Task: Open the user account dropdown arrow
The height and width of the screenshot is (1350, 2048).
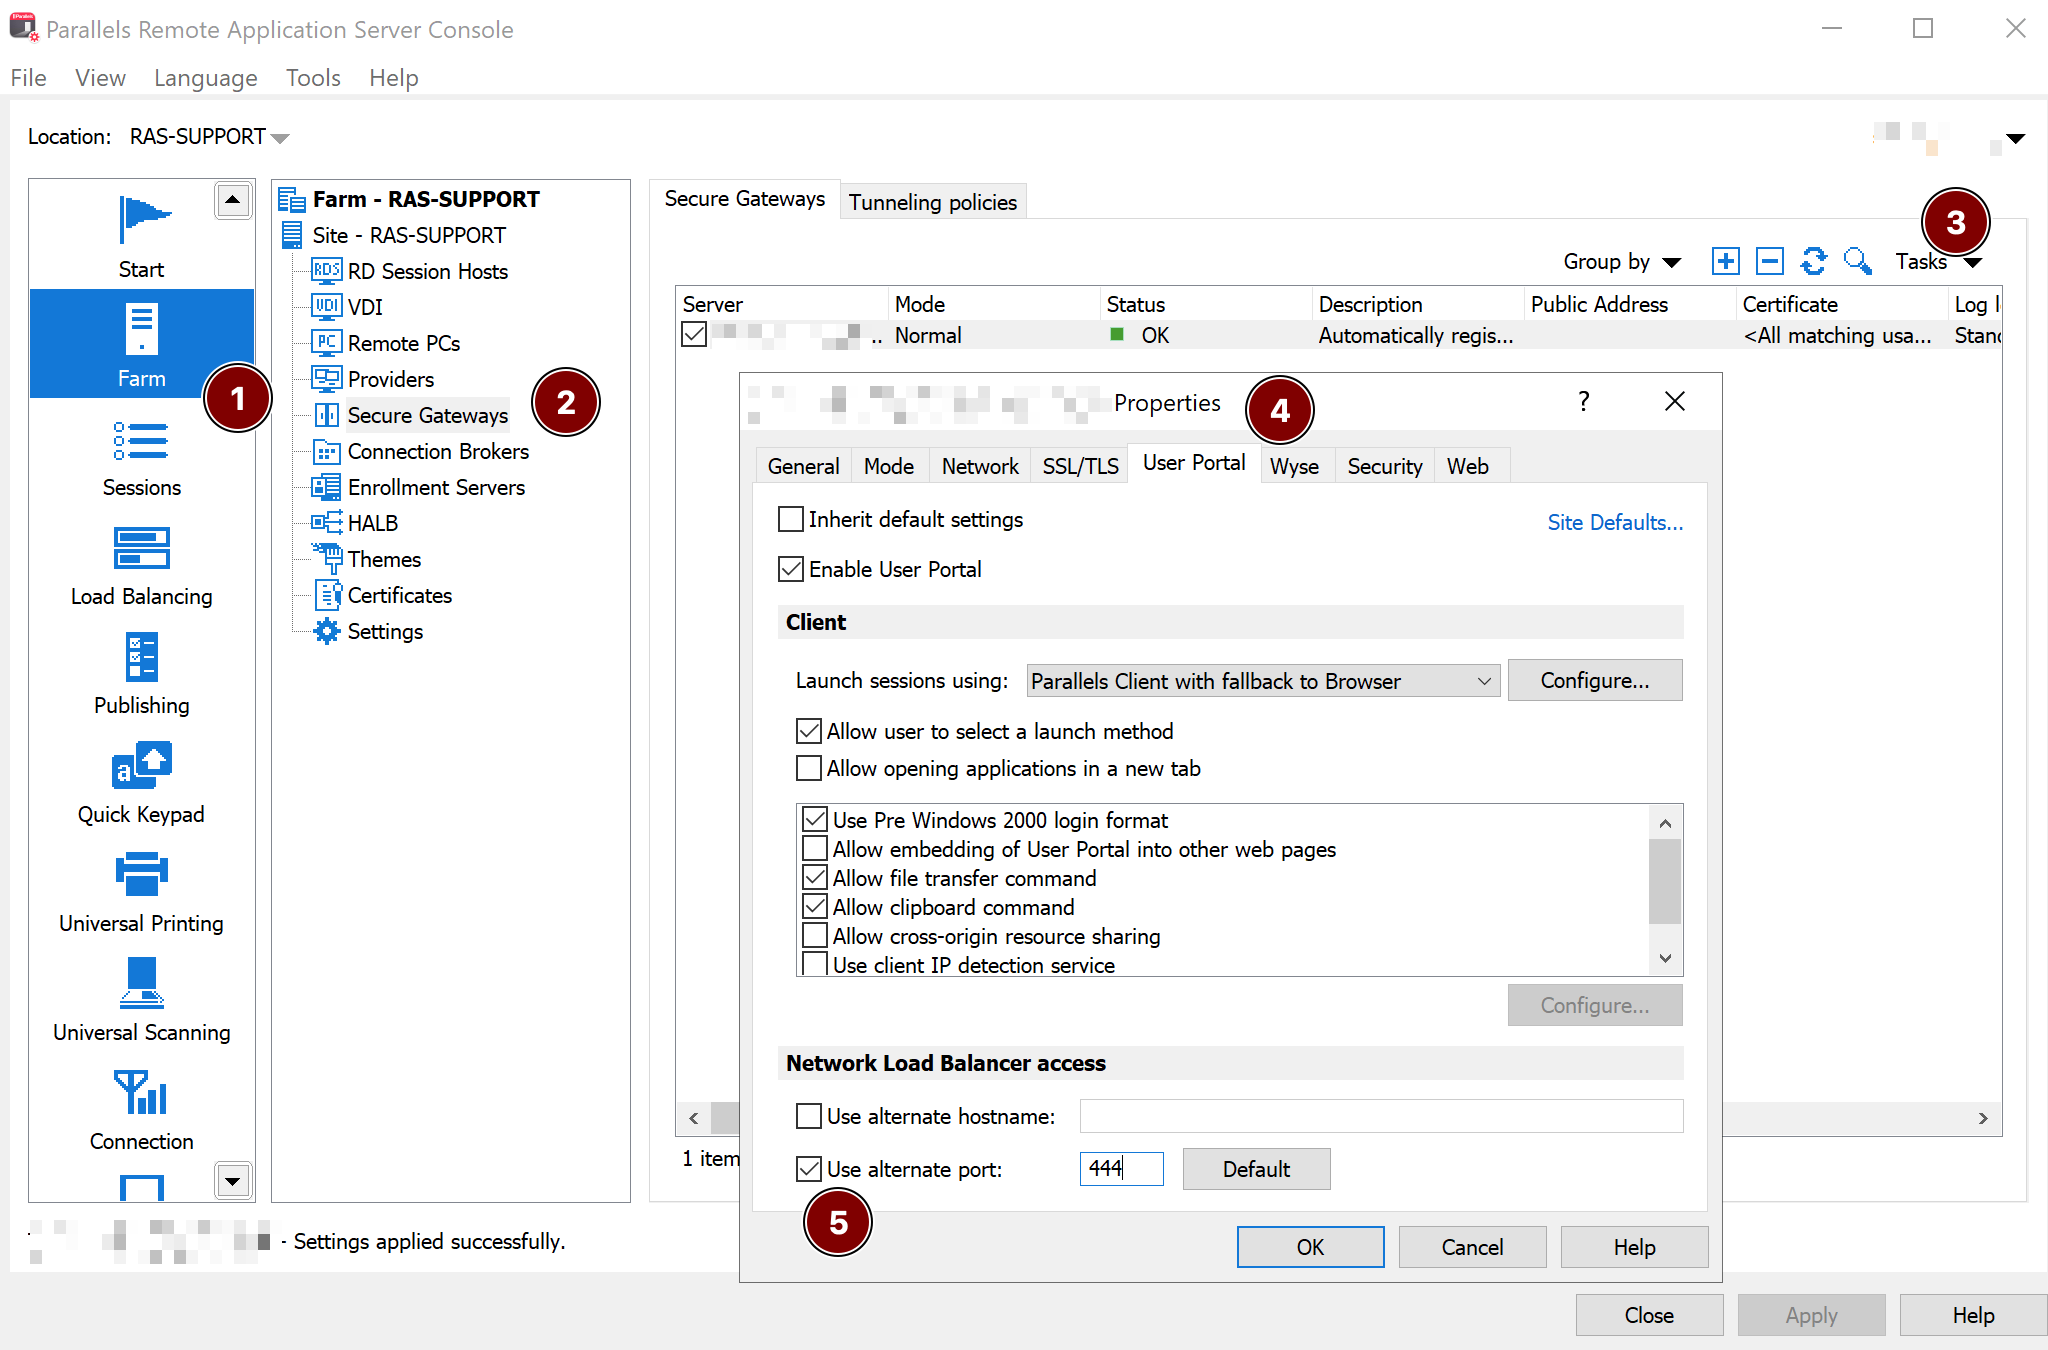Action: (x=2015, y=138)
